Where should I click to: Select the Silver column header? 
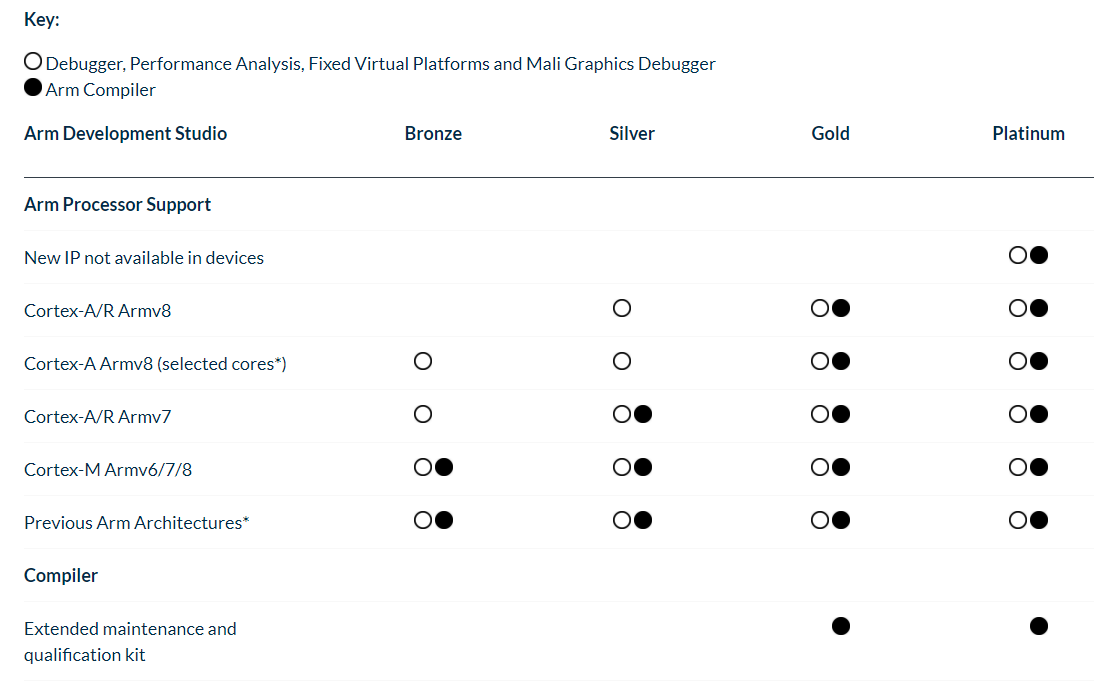632,134
